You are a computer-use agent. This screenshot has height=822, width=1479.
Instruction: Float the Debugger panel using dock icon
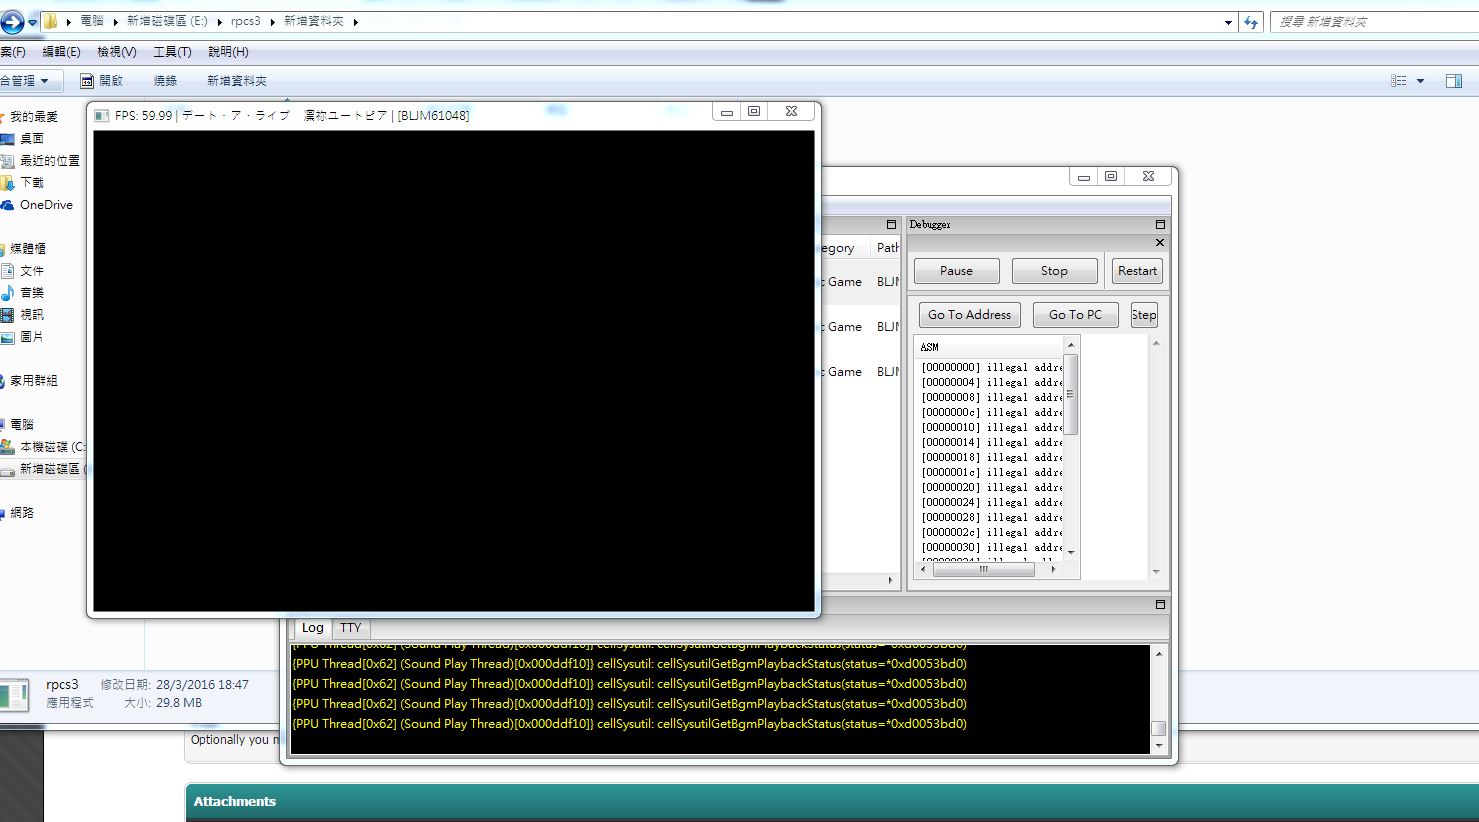click(1160, 225)
